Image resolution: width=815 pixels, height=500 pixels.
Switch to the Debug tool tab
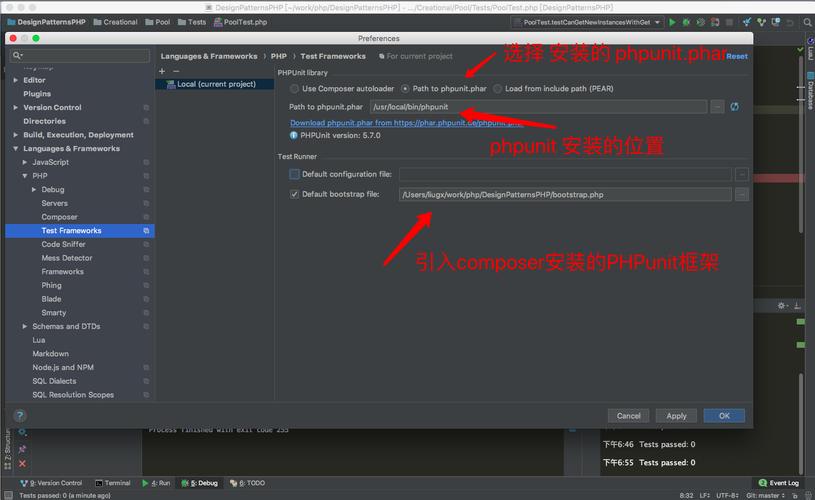tap(200, 483)
